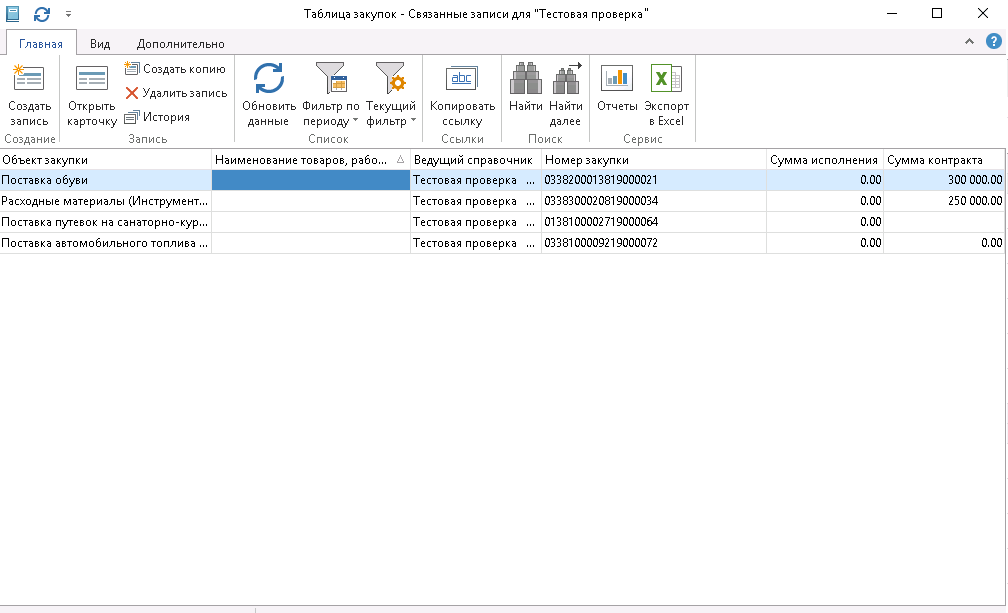Click Сумма контракта column header
The height and width of the screenshot is (613, 1008).
click(944, 160)
